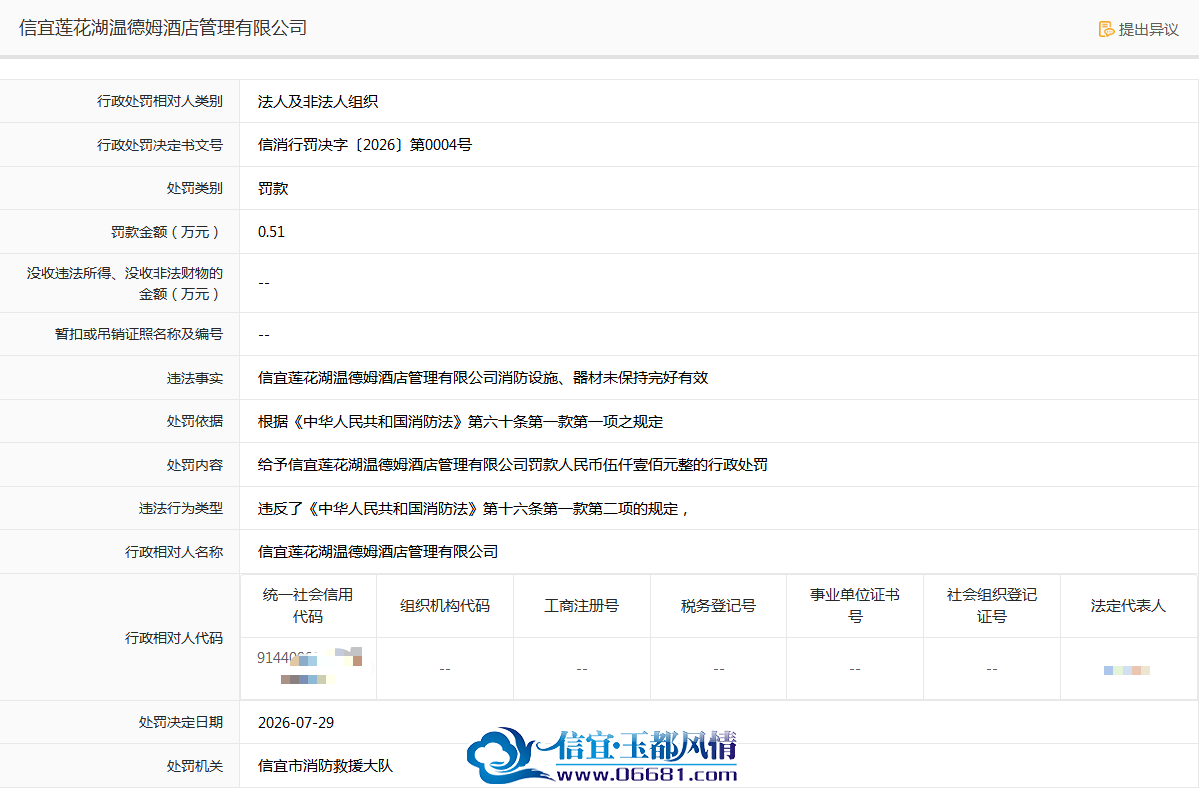1204x792 pixels.
Task: Click the 信宜市消防救援大队 authority text
Action: tap(326, 766)
